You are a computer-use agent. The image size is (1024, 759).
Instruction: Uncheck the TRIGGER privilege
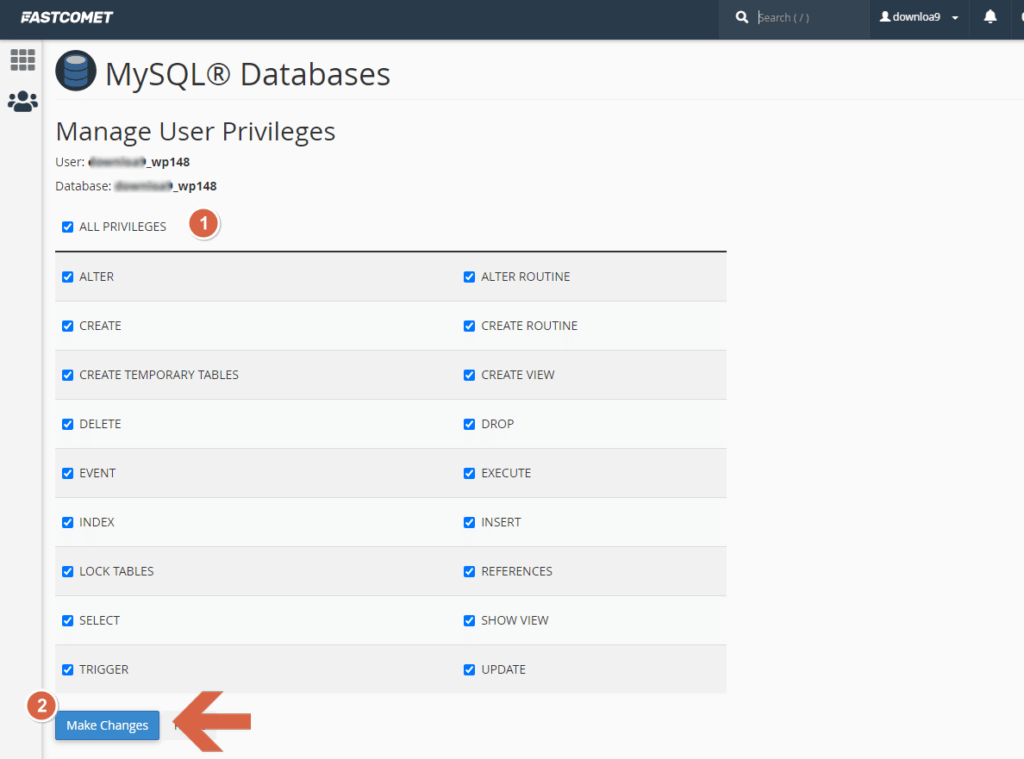[68, 670]
